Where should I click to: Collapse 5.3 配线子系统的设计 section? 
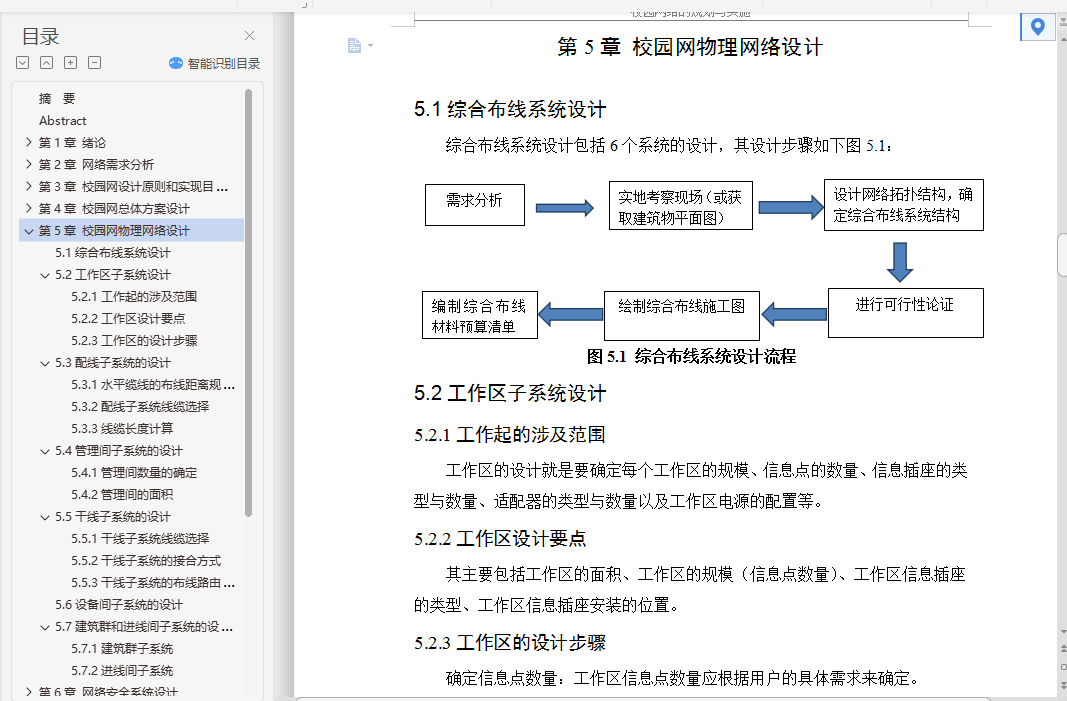45,363
